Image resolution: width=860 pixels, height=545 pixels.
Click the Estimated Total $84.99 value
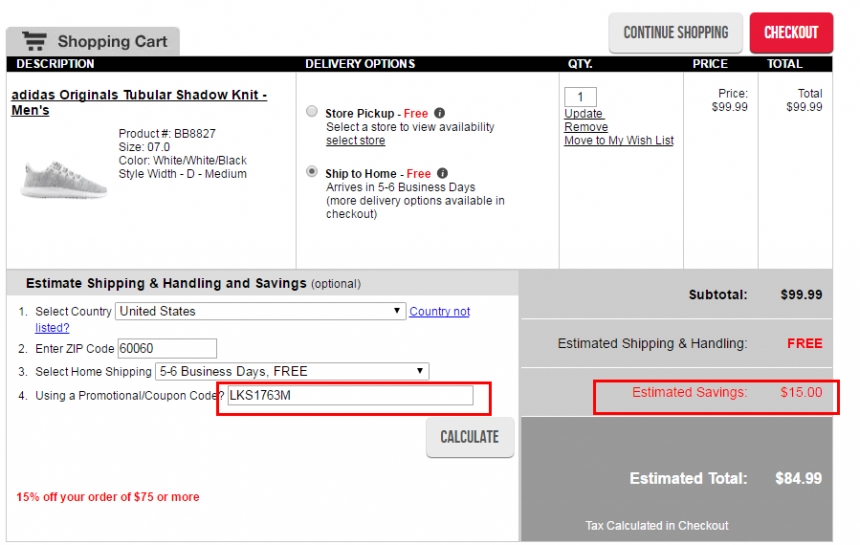click(798, 478)
